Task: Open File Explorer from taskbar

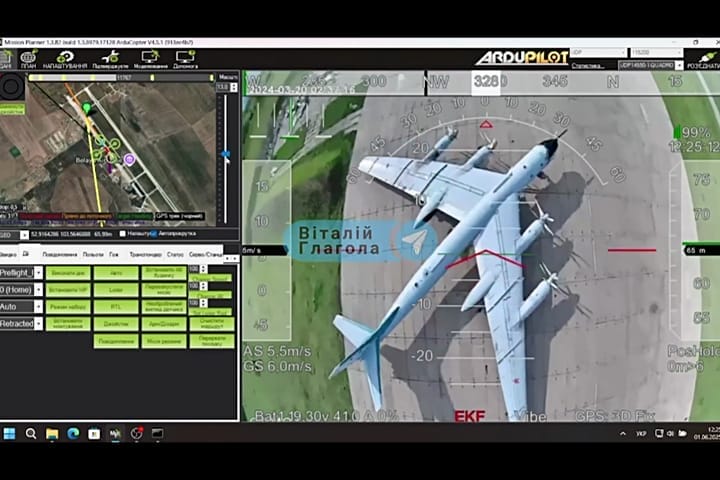Action: click(52, 433)
